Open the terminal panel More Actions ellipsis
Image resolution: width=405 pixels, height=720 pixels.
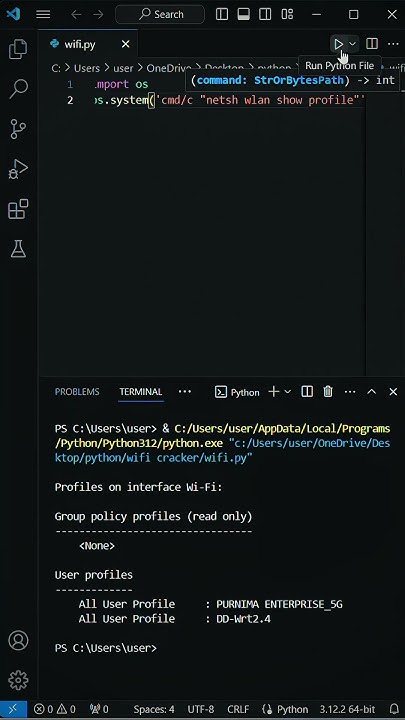click(x=350, y=392)
